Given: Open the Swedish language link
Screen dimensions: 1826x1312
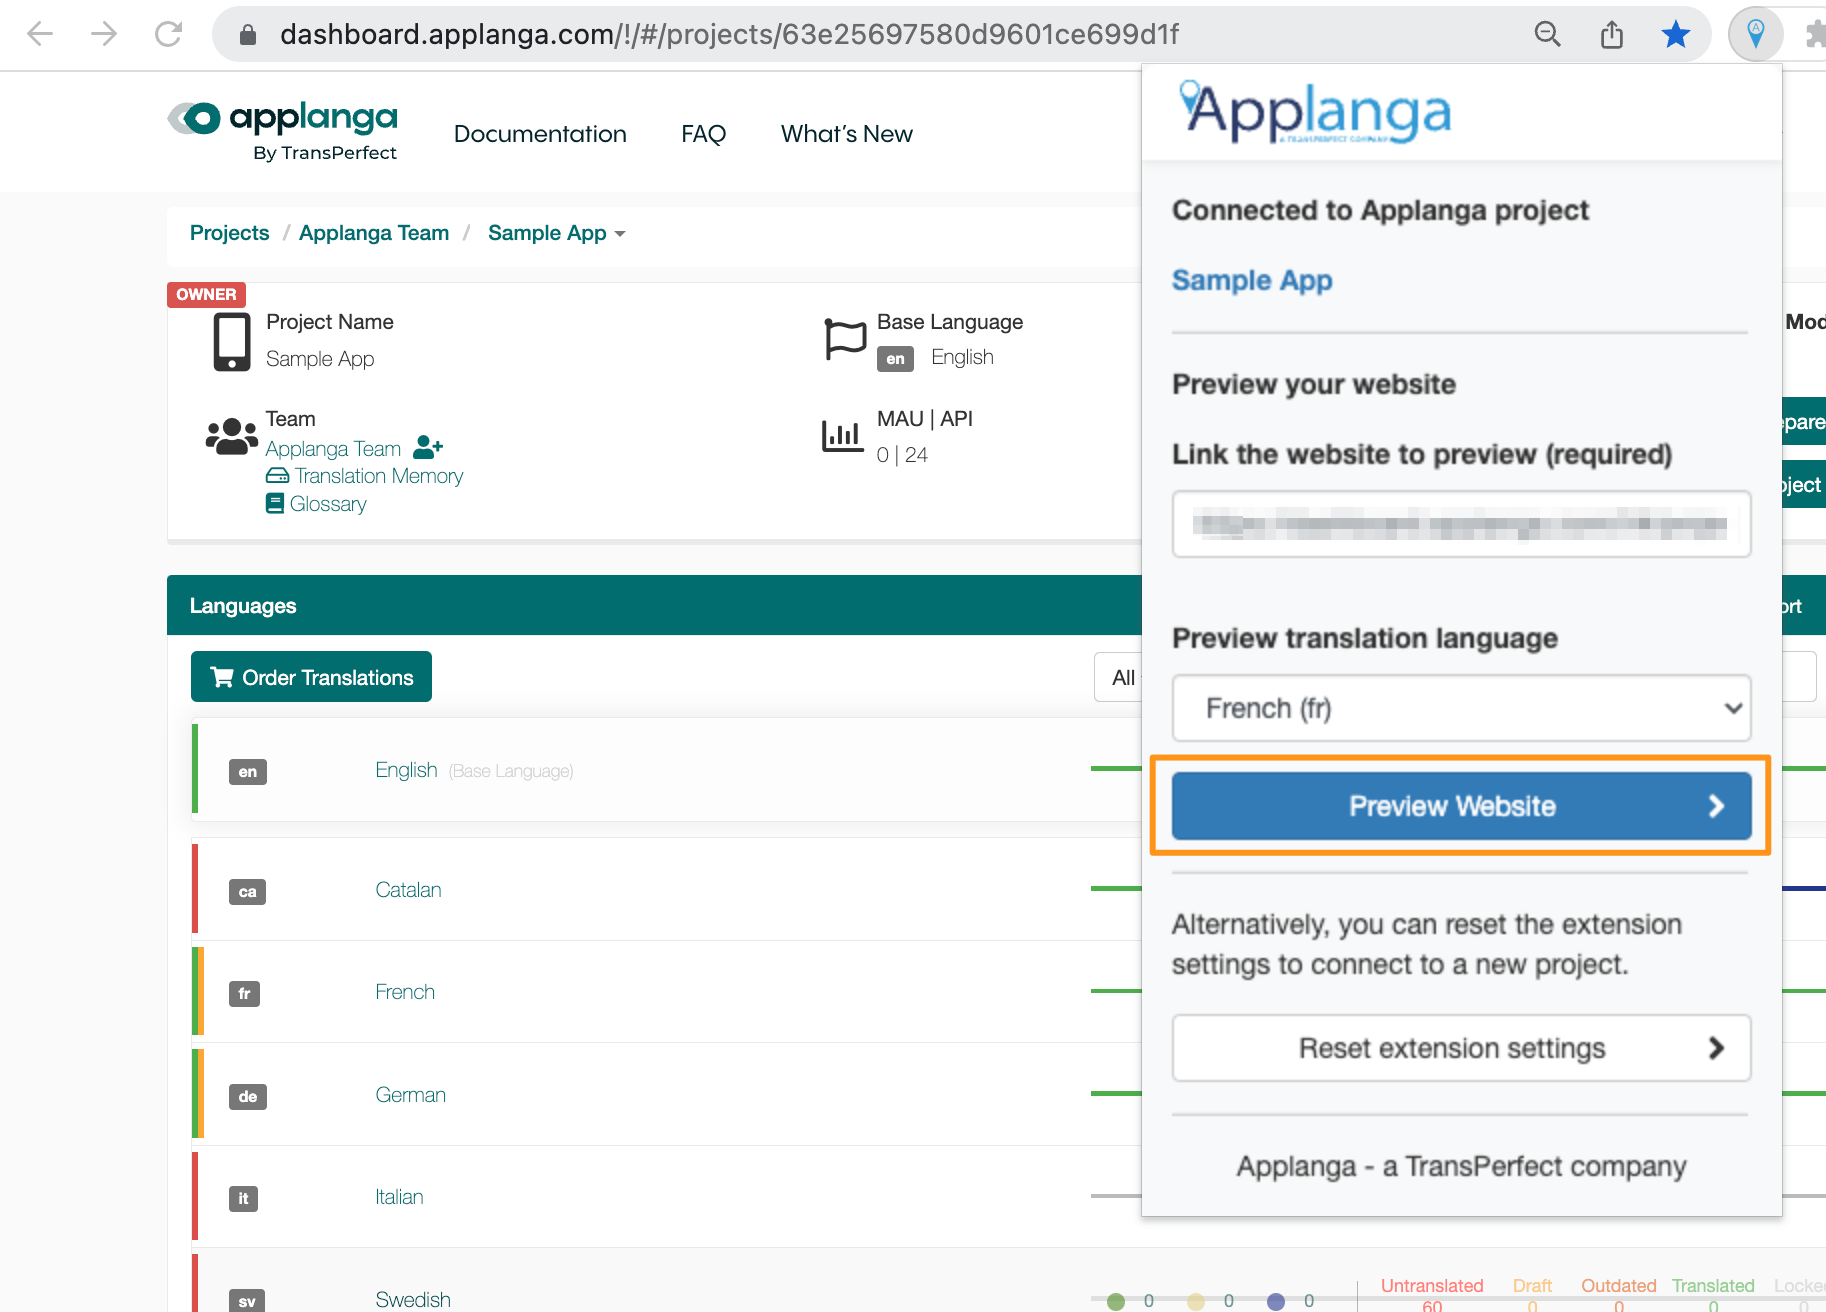Looking at the screenshot, I should (x=413, y=1300).
